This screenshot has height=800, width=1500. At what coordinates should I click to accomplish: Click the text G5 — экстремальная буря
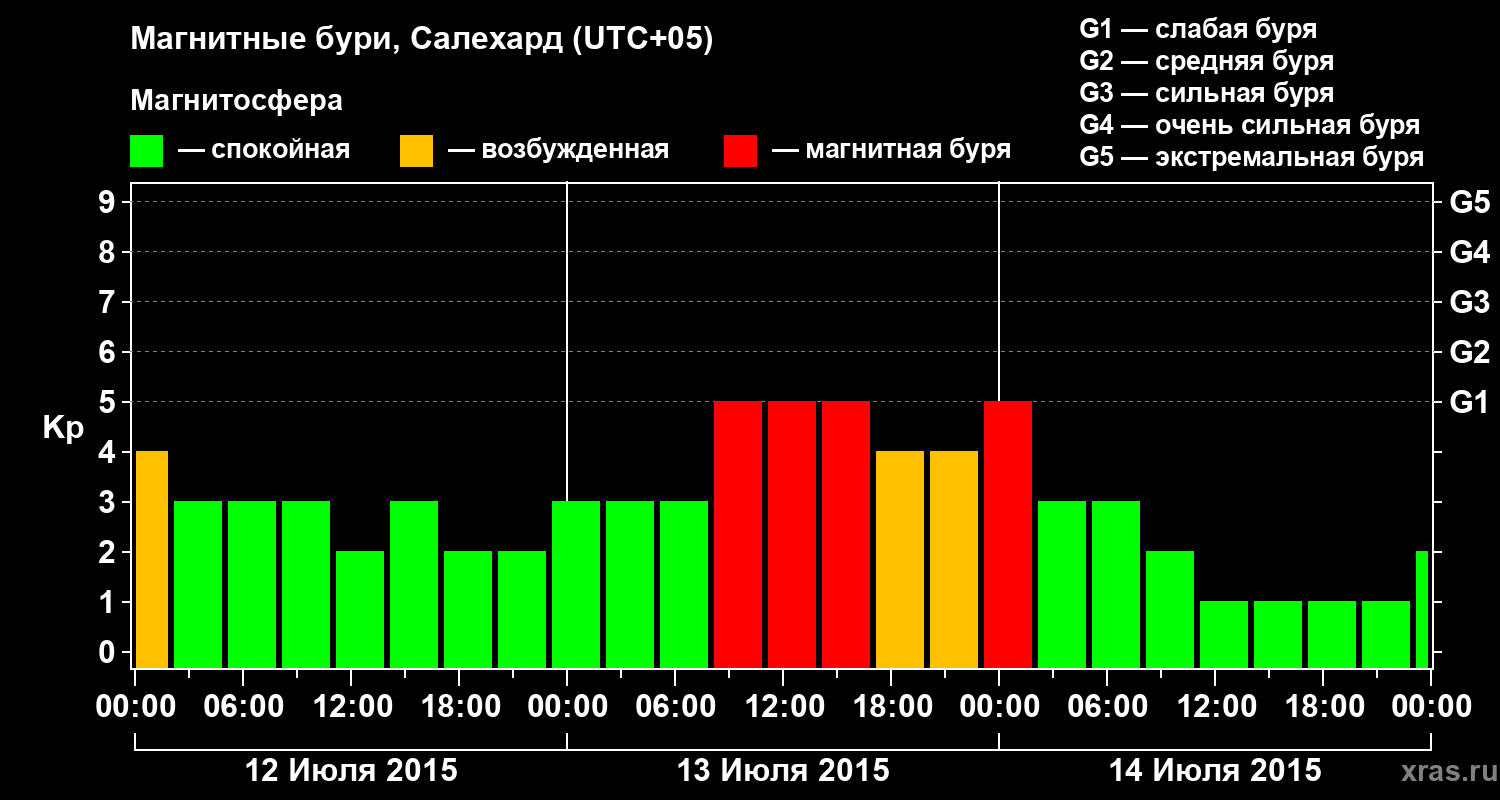(1251, 157)
